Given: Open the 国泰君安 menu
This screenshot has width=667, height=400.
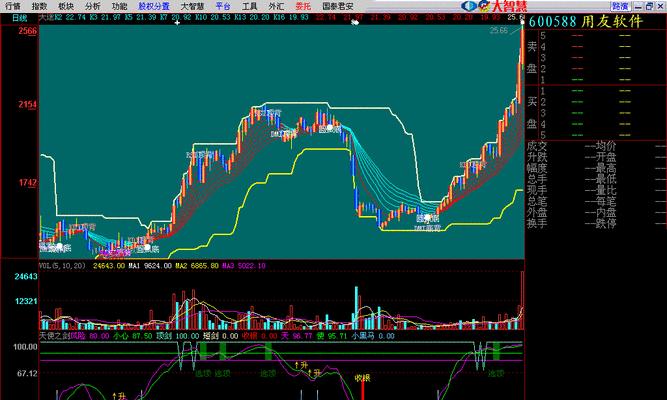Looking at the screenshot, I should coord(336,6).
